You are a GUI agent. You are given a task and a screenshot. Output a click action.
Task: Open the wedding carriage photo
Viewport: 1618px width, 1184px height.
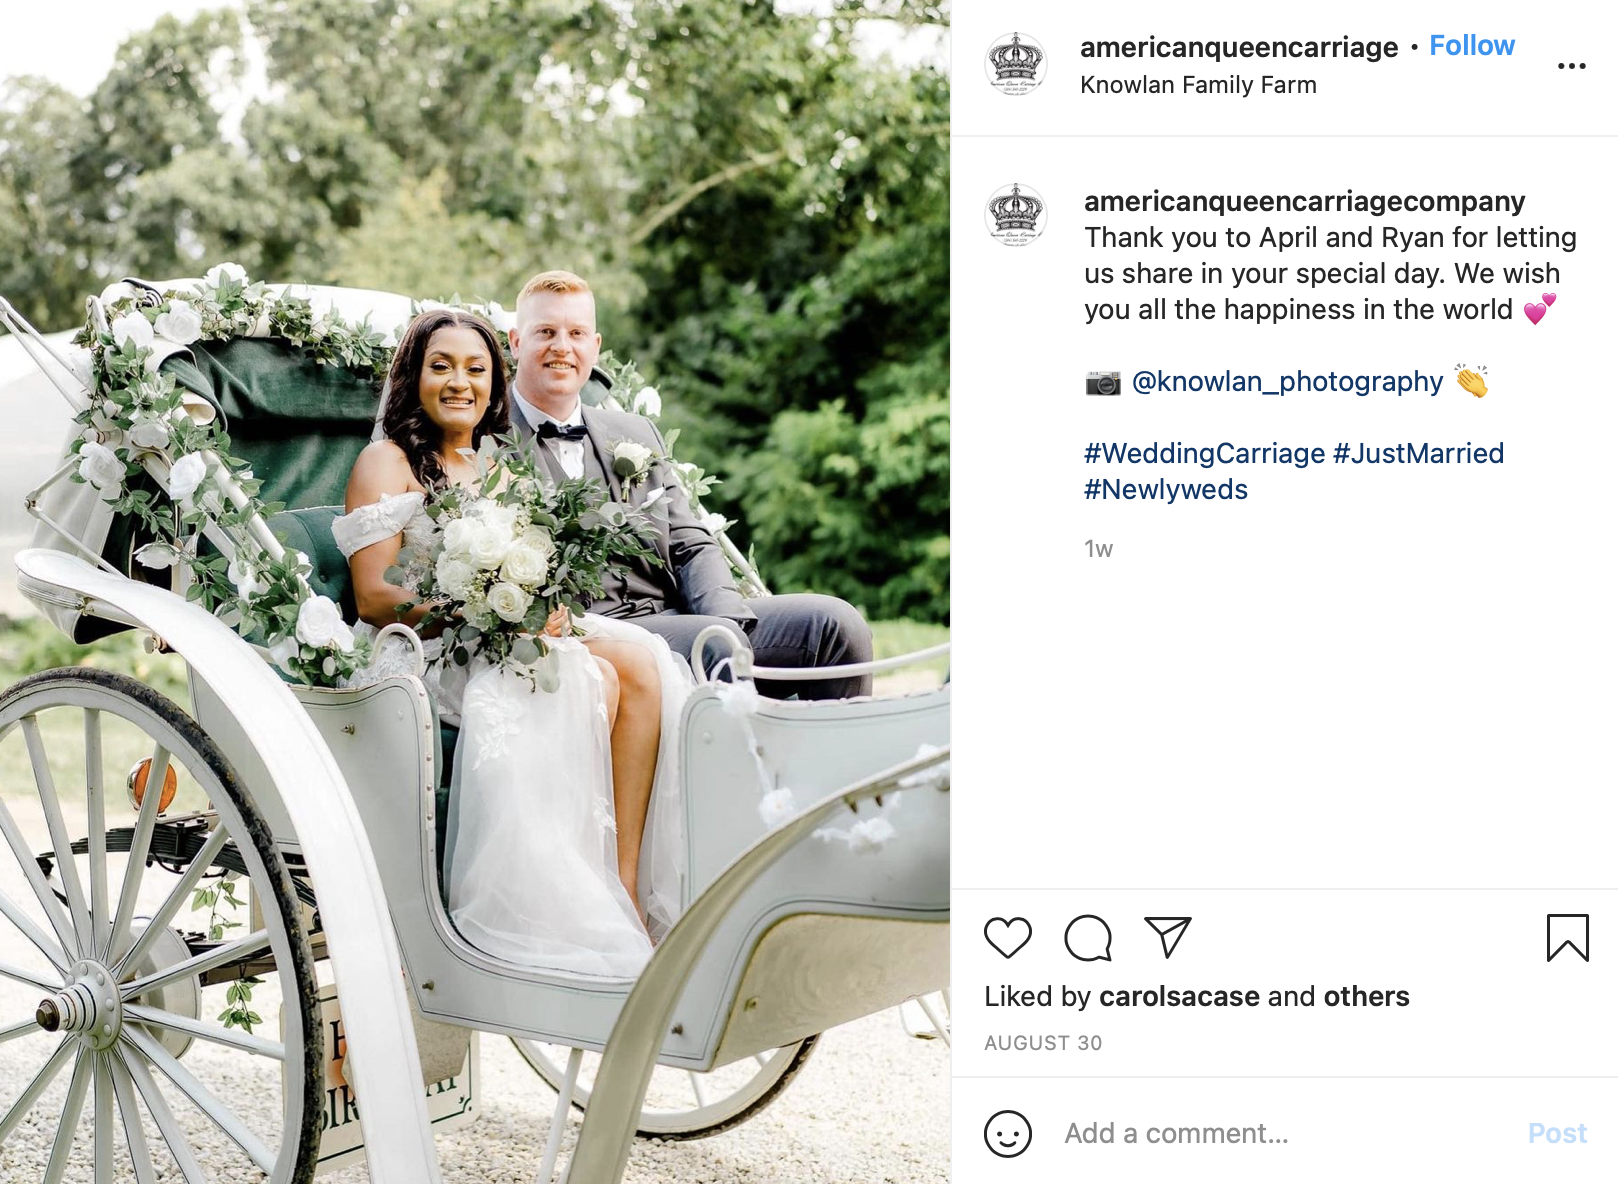(475, 592)
